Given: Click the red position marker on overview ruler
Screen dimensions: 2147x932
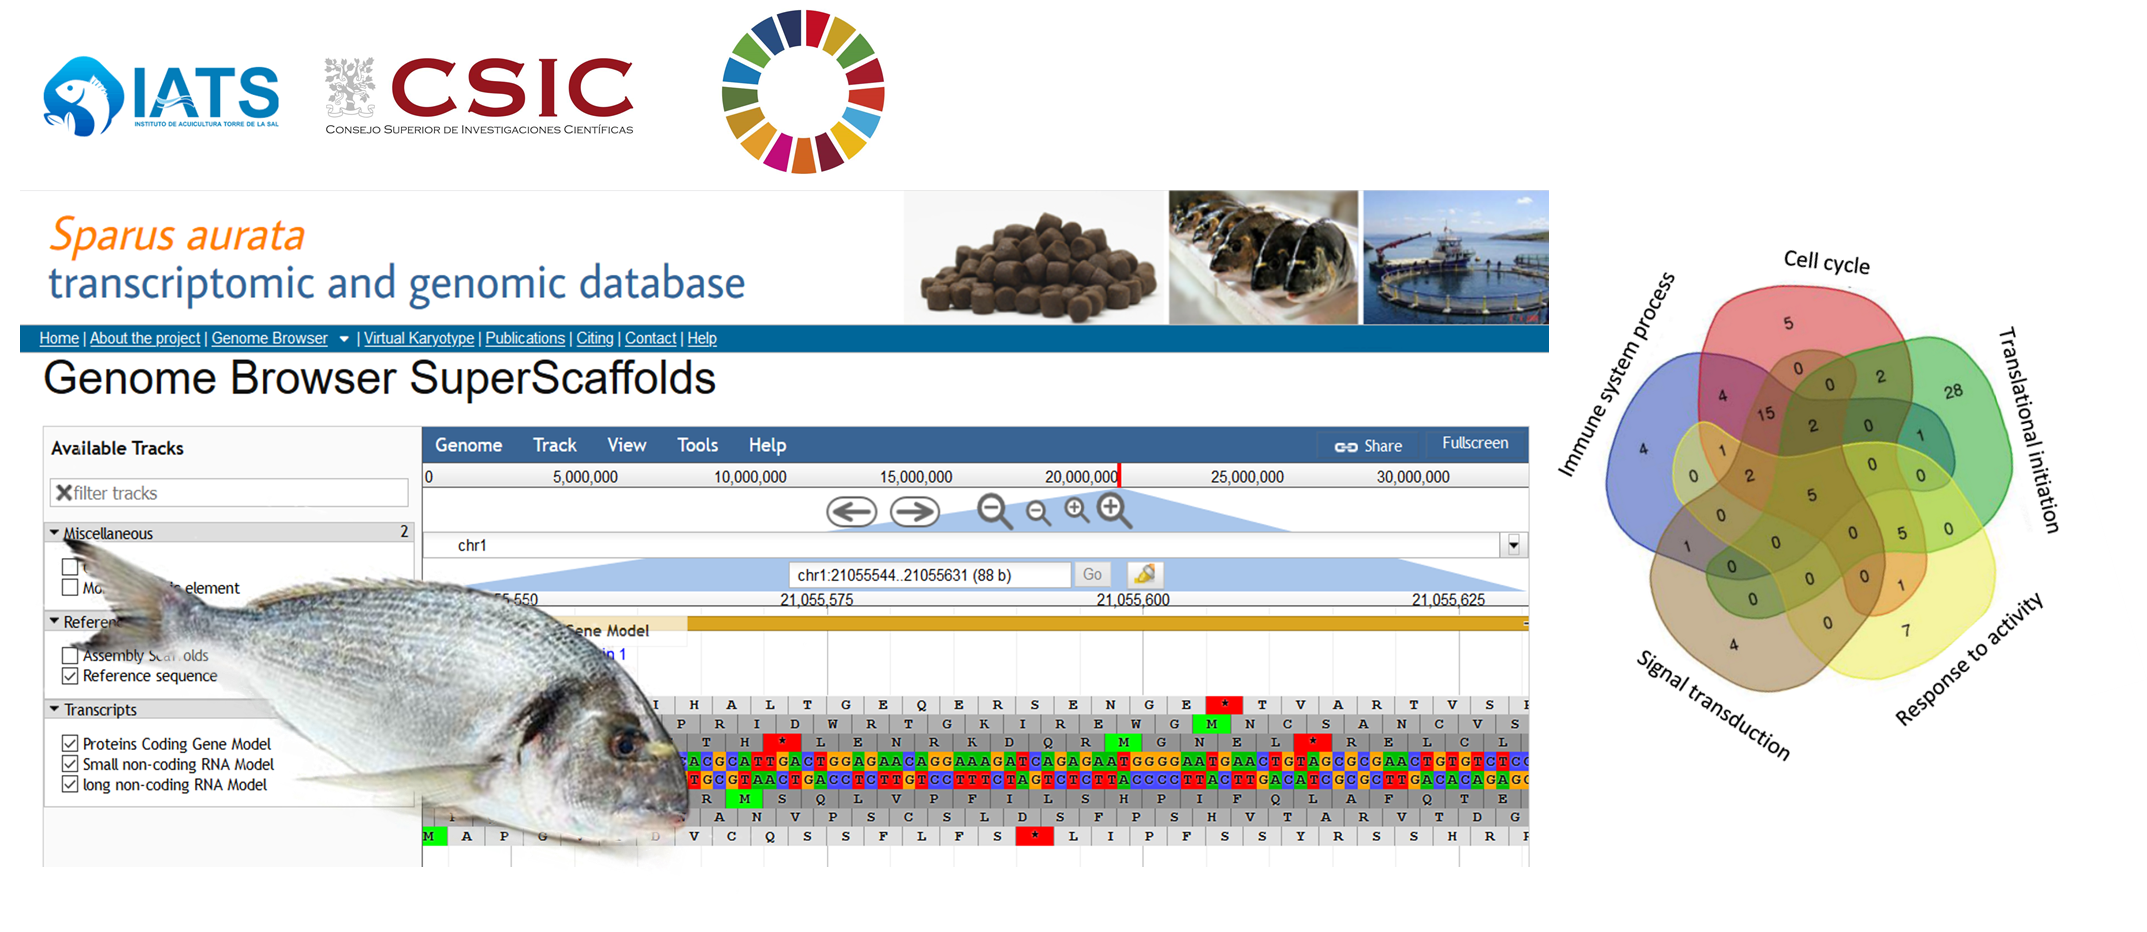Looking at the screenshot, I should point(1119,475).
